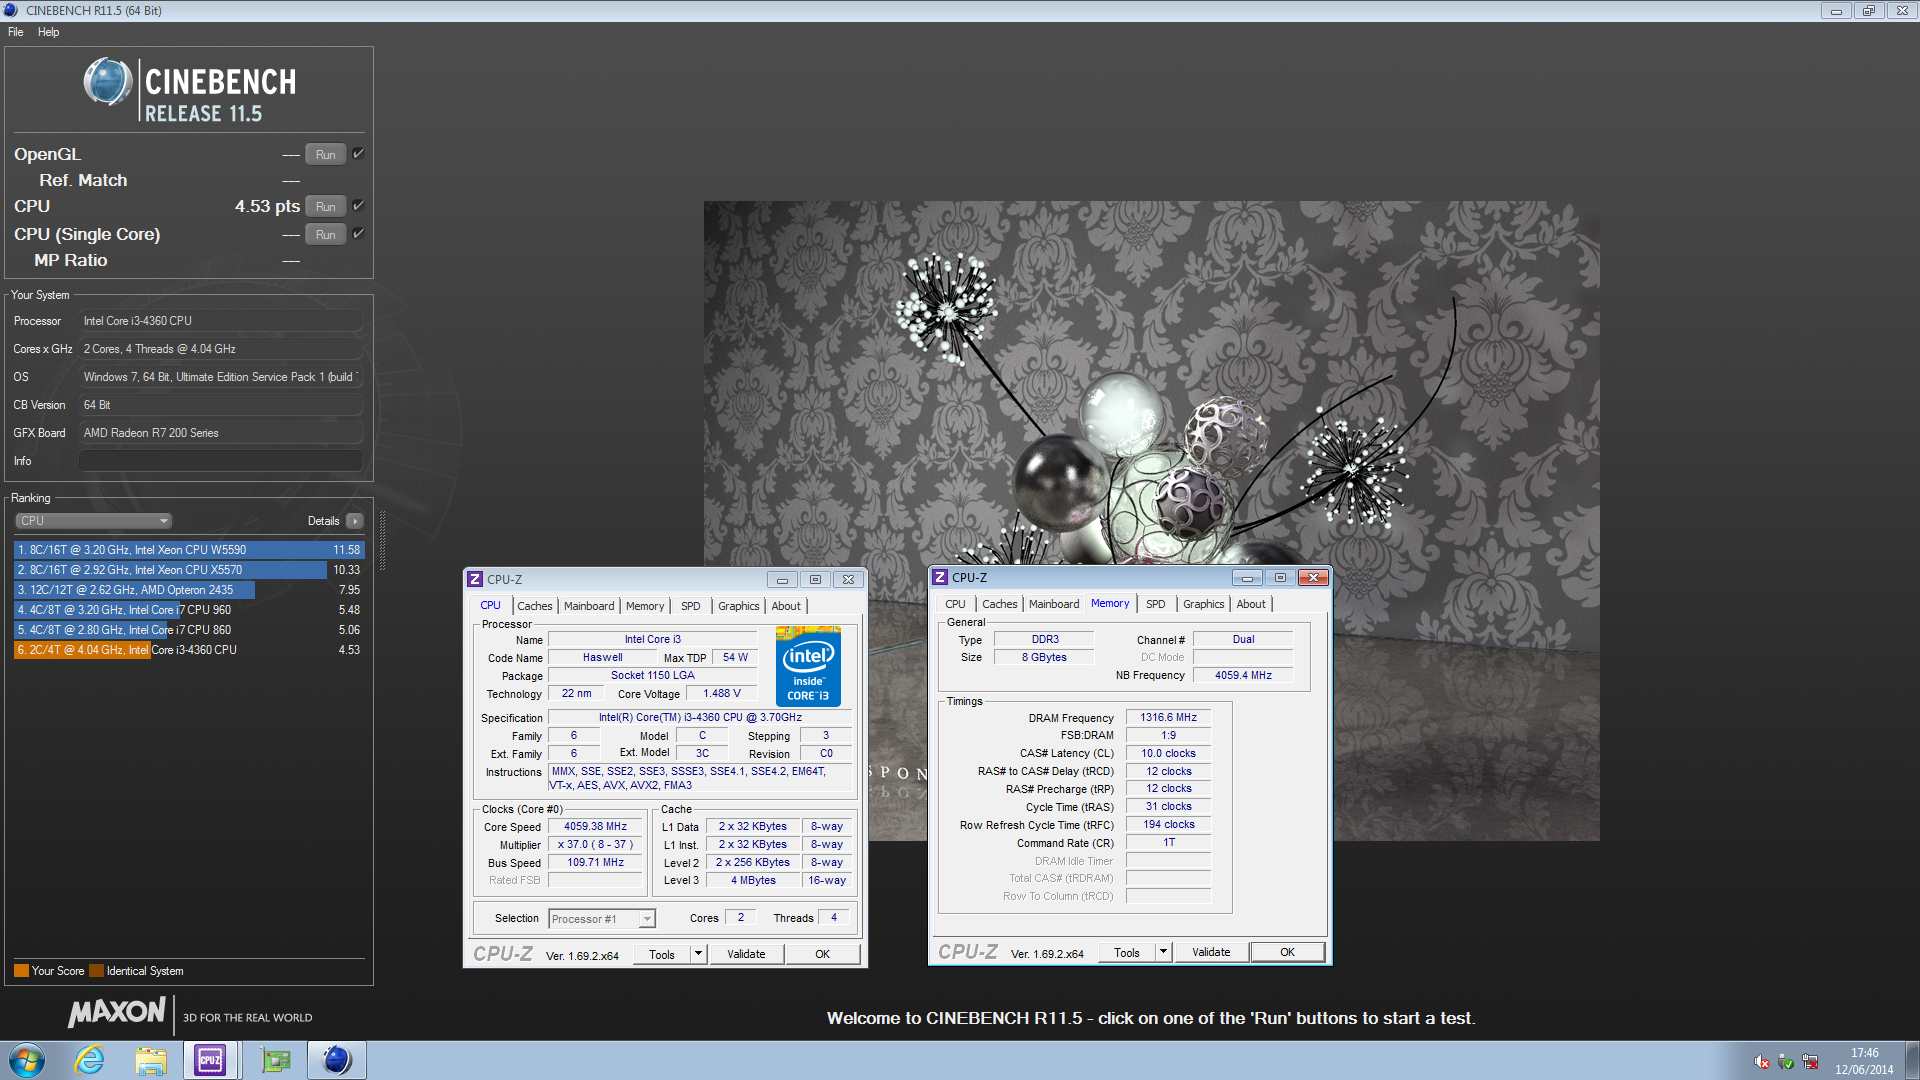Select the Core i7 CPU 960 ranking row
The image size is (1920, 1080).
click(189, 610)
